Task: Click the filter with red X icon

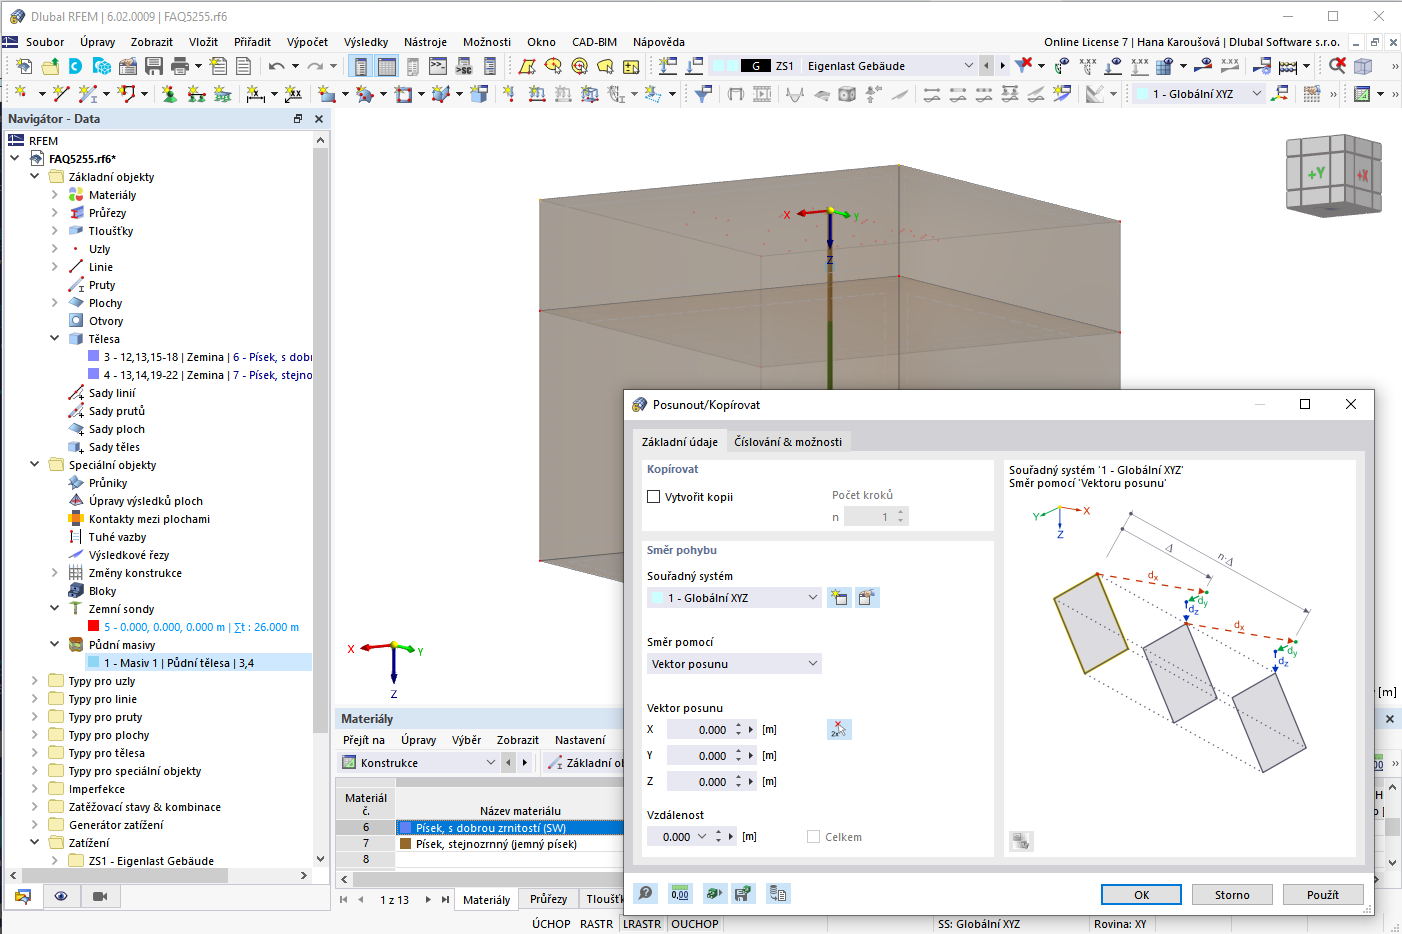Action: pyautogui.click(x=1023, y=66)
